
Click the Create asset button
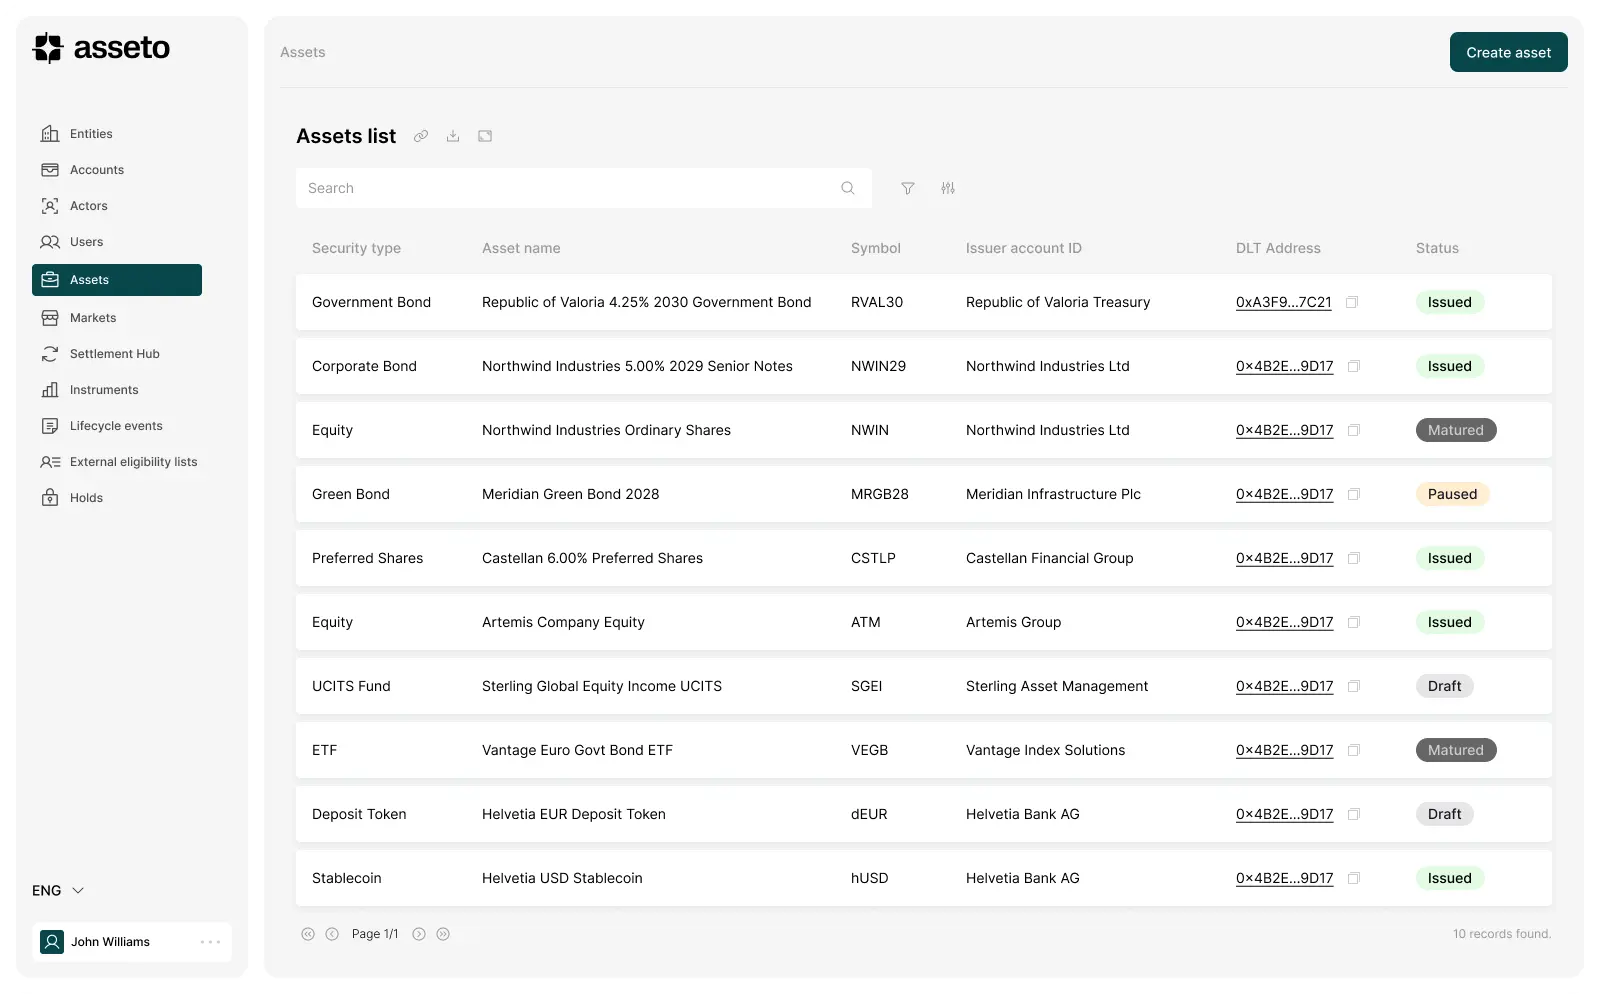click(x=1508, y=52)
